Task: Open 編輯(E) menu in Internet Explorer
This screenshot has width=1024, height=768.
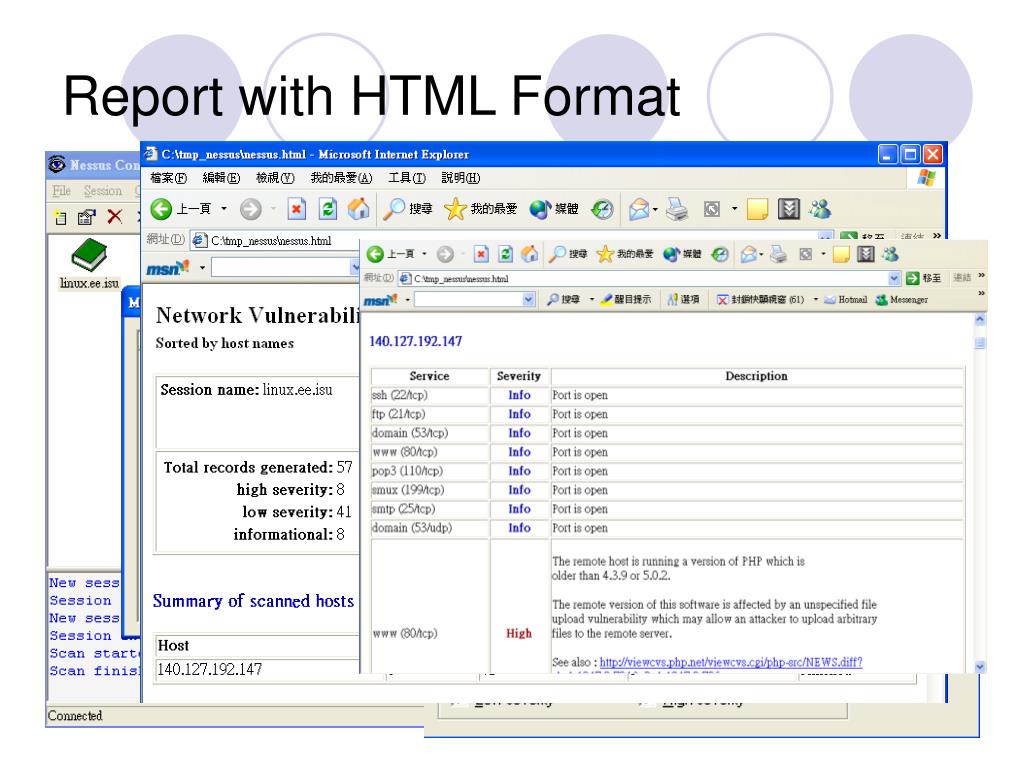Action: coord(221,178)
